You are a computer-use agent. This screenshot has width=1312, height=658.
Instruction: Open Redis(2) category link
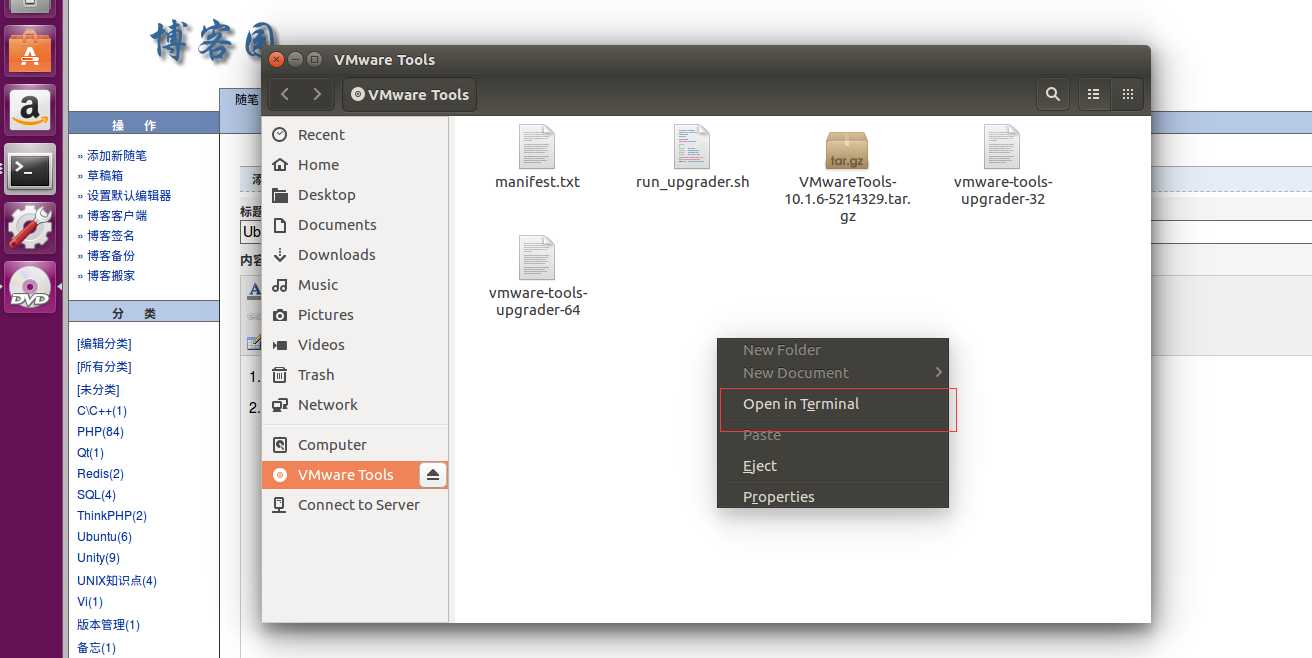pos(100,474)
